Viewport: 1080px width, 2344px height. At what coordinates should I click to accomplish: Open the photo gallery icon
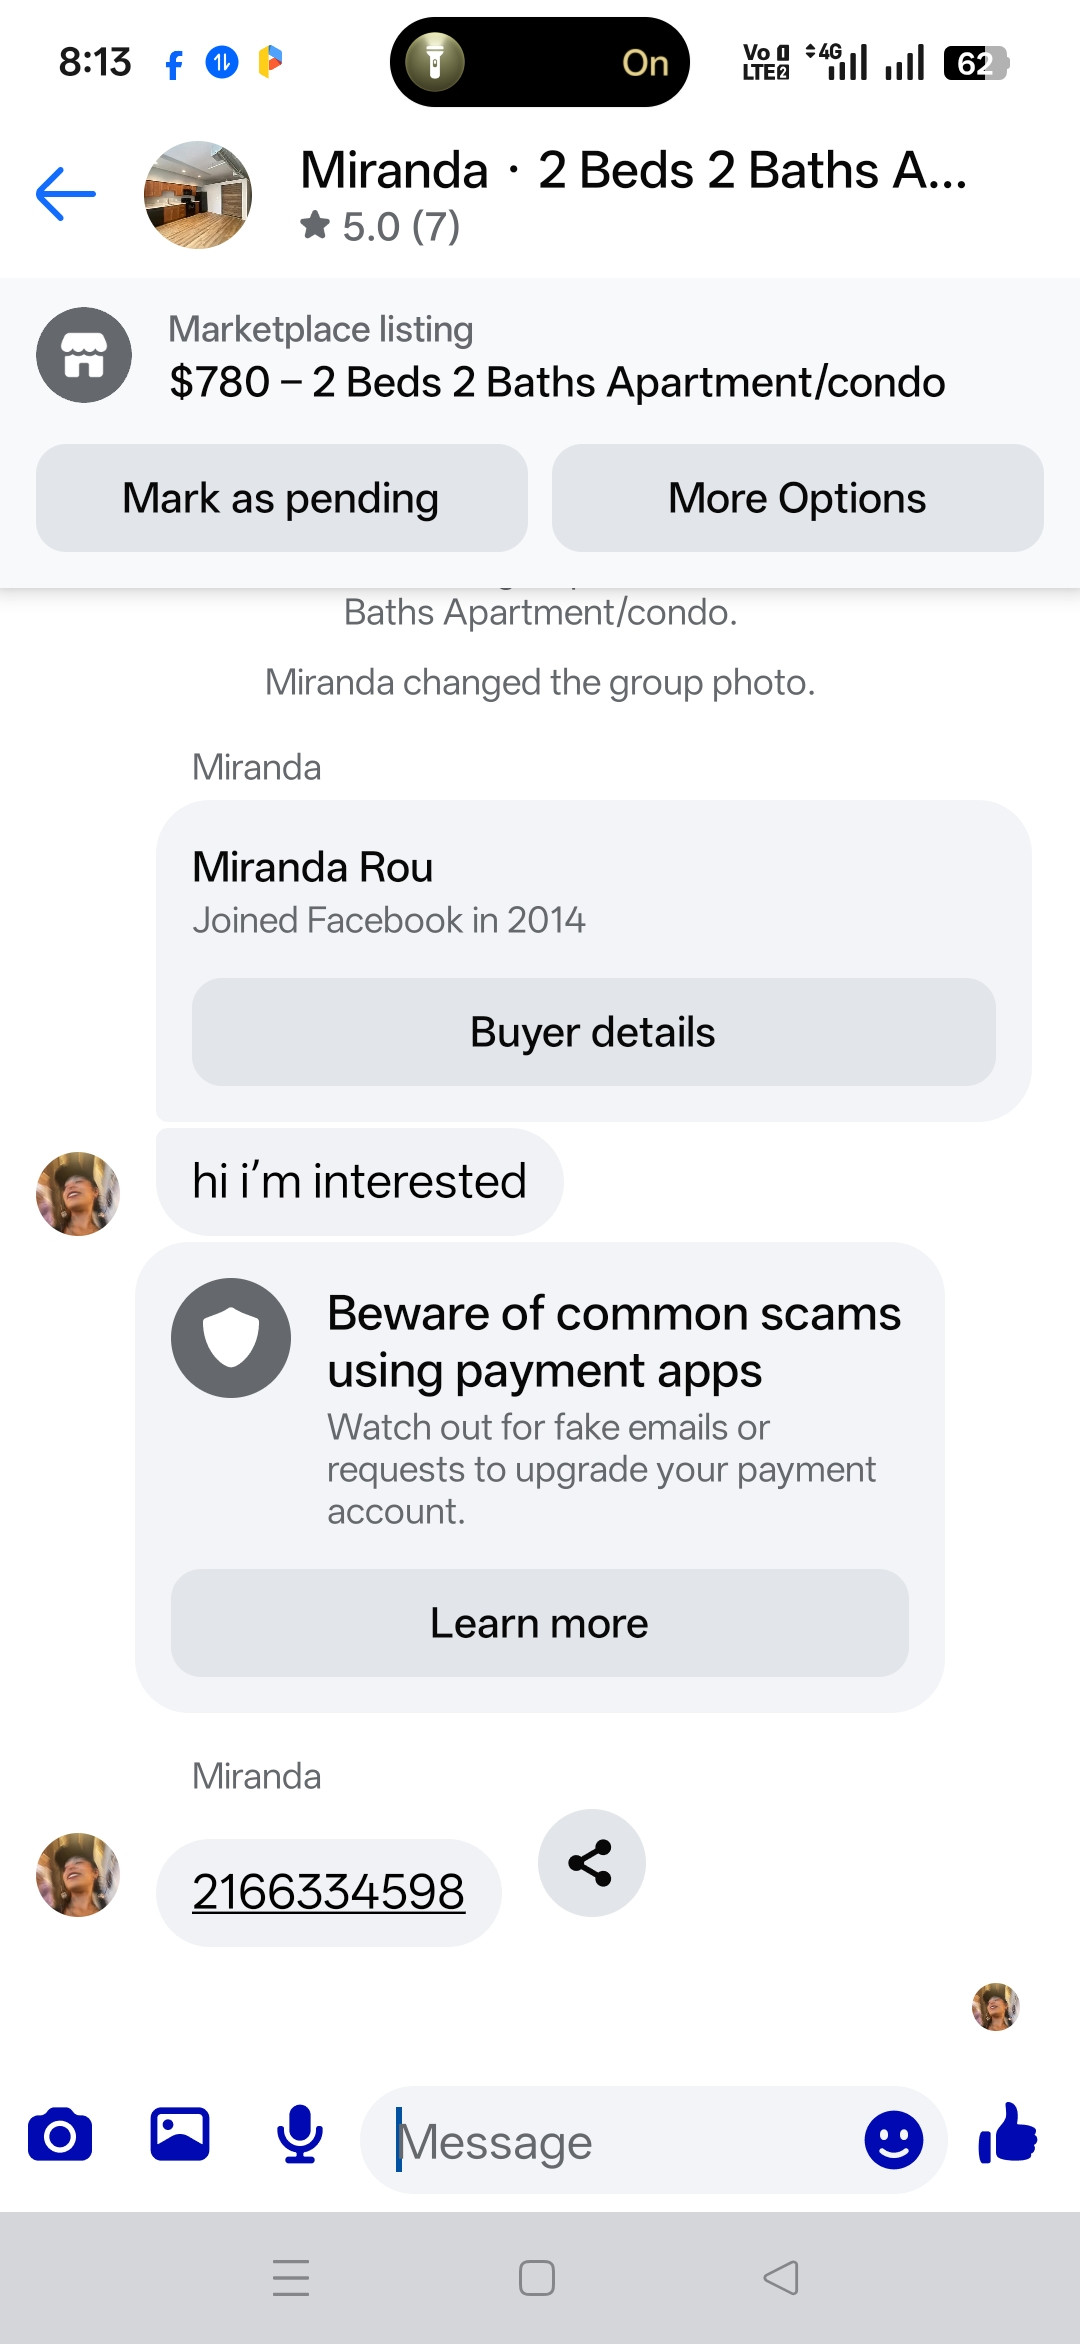(x=180, y=2134)
